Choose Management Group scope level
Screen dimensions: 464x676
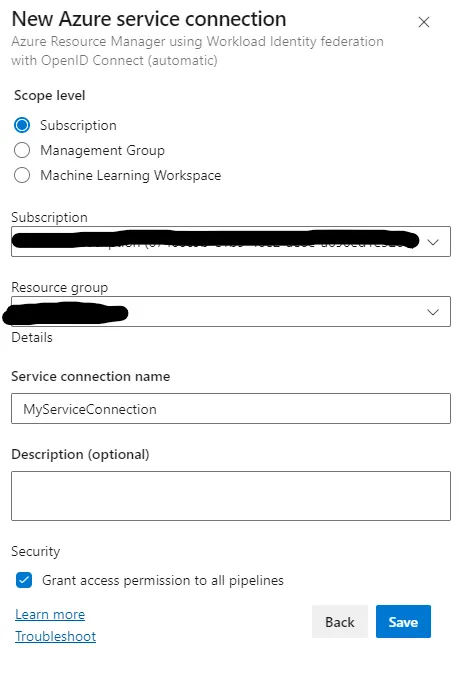22,150
